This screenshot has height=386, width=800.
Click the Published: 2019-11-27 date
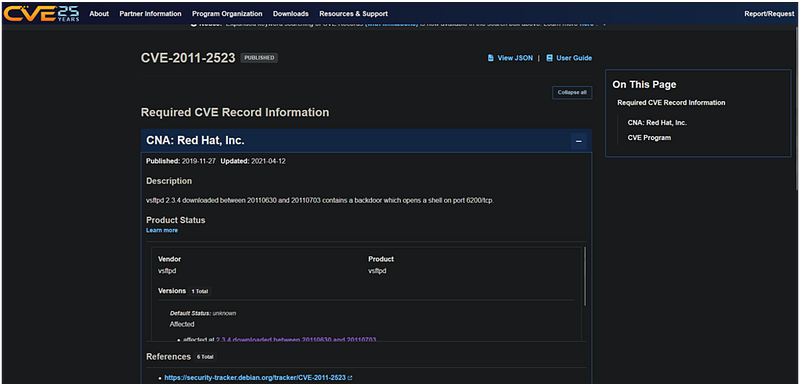[181, 161]
